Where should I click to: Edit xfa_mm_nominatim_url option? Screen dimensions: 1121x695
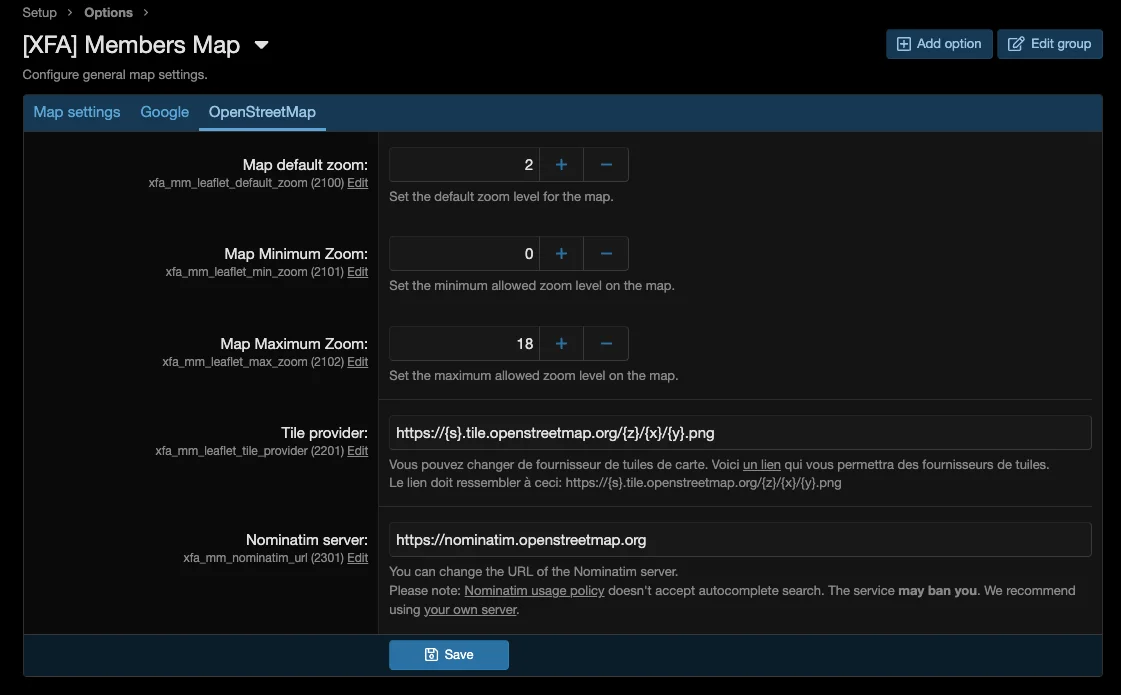coord(357,558)
